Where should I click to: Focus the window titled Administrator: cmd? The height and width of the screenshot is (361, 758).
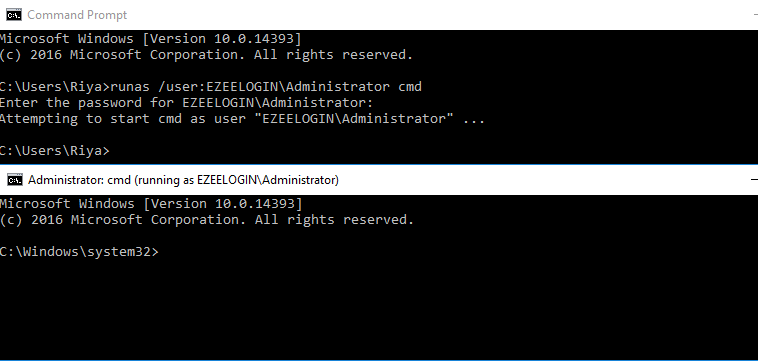point(183,180)
